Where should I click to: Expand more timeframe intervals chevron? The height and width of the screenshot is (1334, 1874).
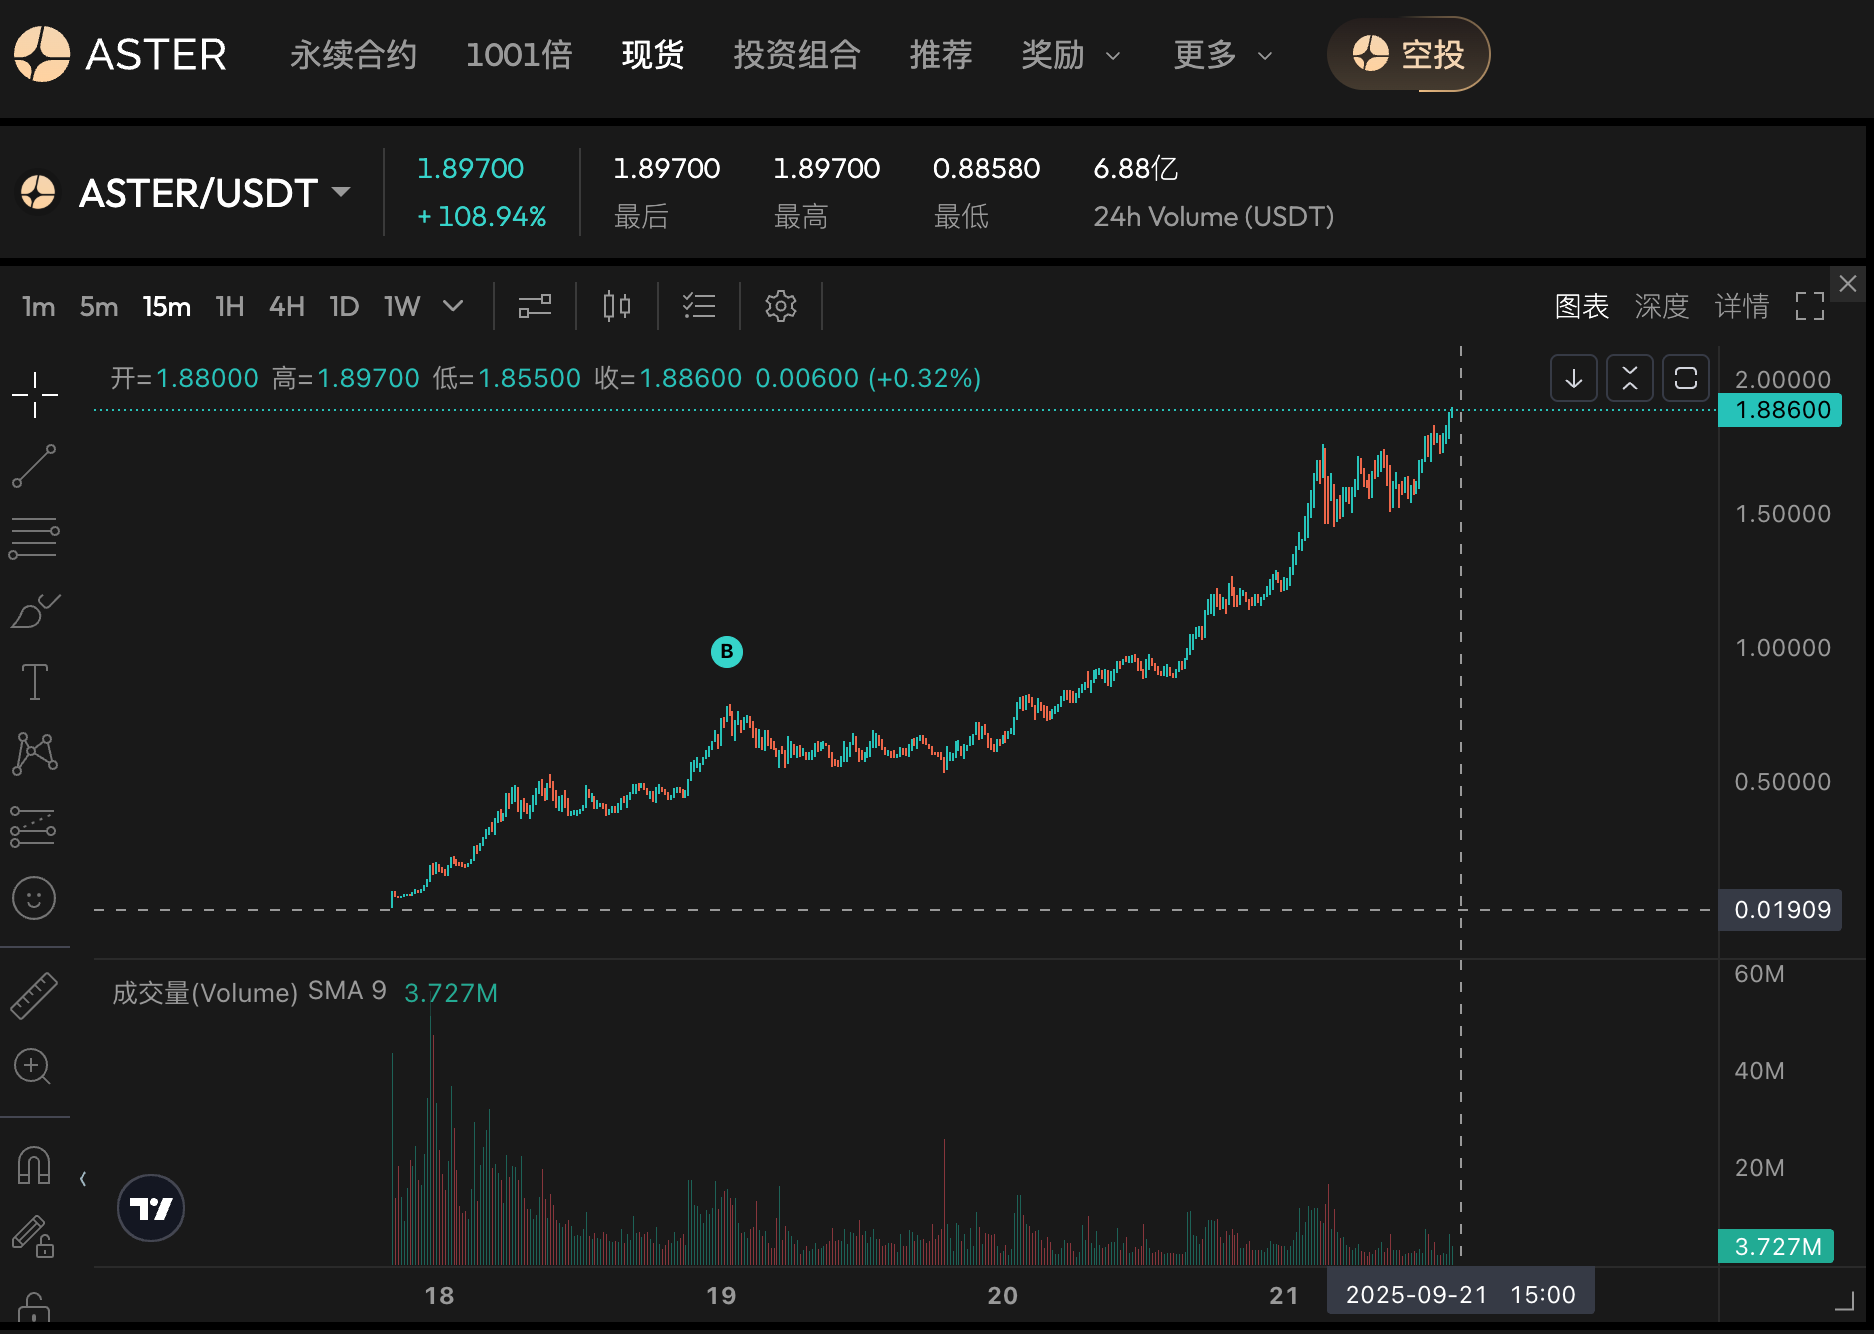click(453, 306)
